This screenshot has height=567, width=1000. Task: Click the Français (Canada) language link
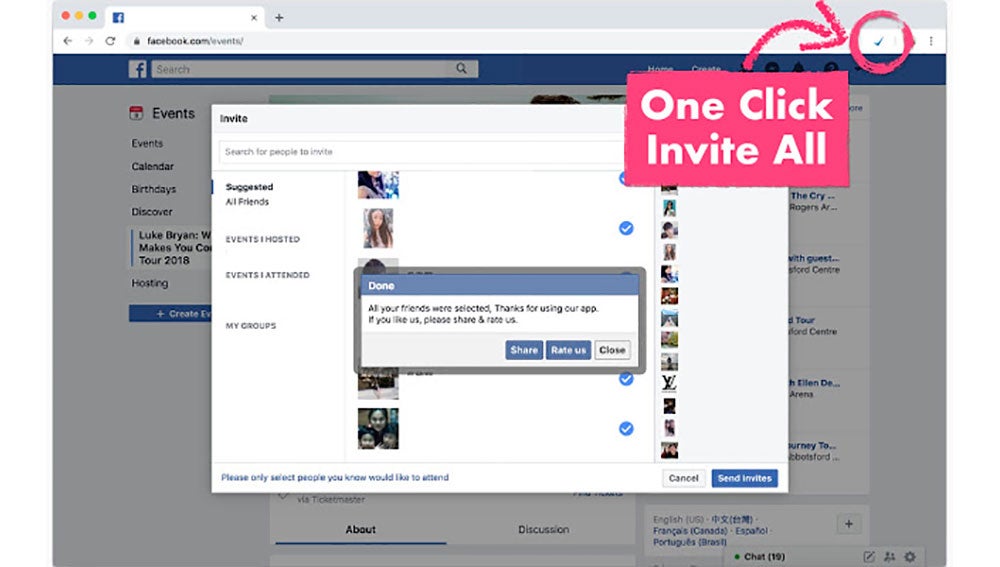pyautogui.click(x=690, y=531)
